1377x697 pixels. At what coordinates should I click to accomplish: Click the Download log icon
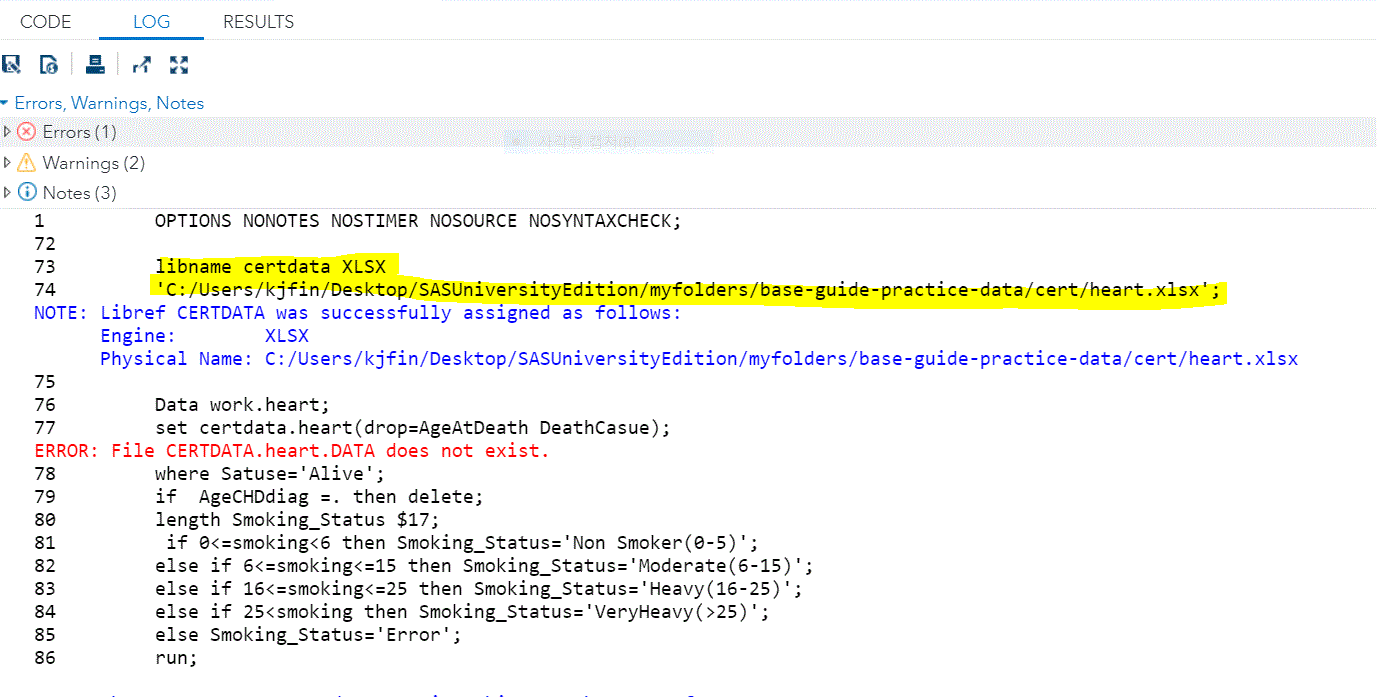[48, 64]
